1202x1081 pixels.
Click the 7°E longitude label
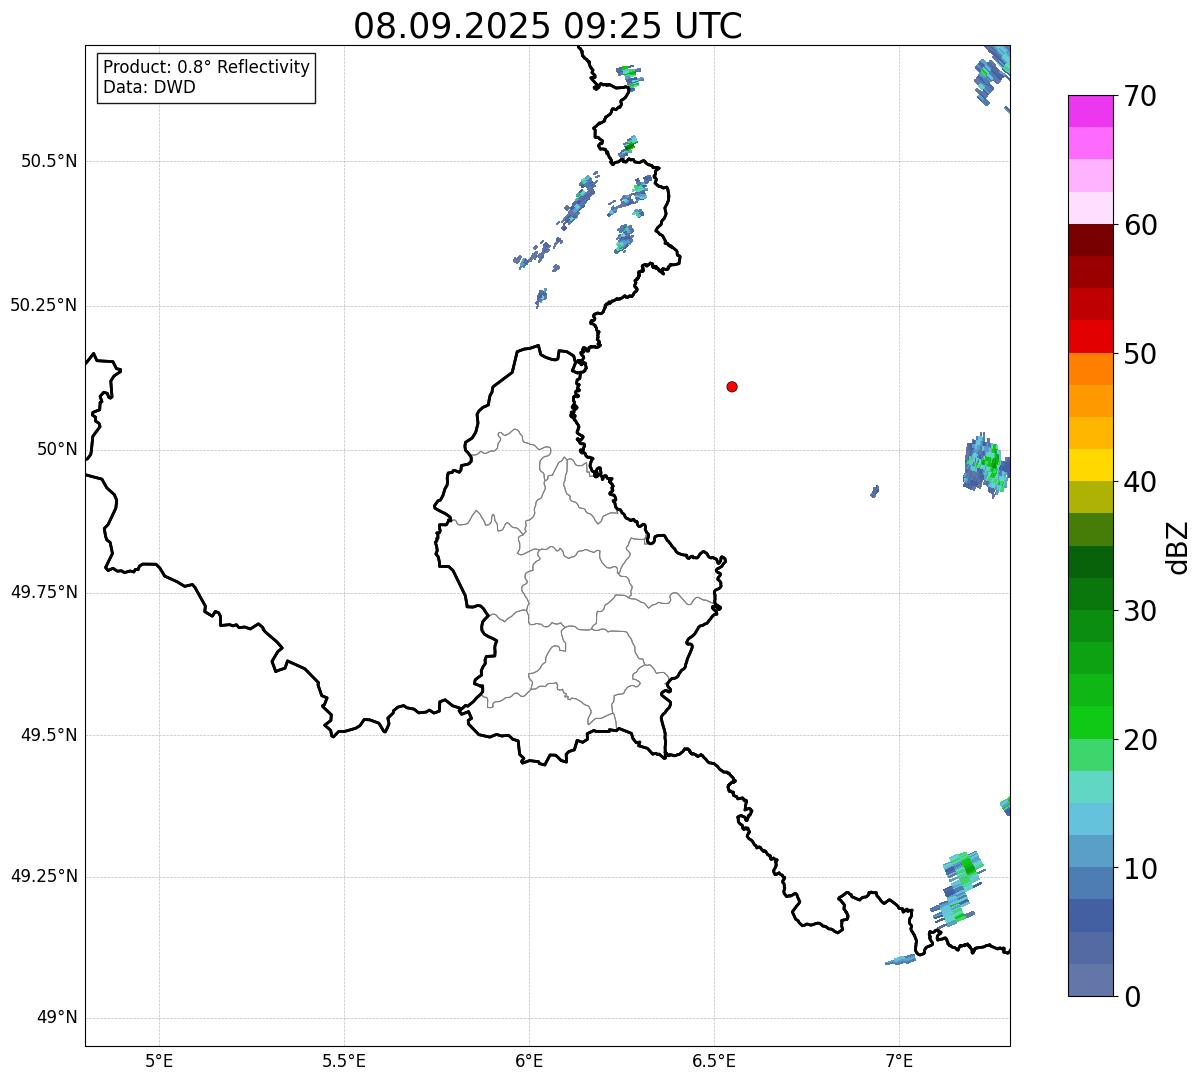tap(899, 1060)
